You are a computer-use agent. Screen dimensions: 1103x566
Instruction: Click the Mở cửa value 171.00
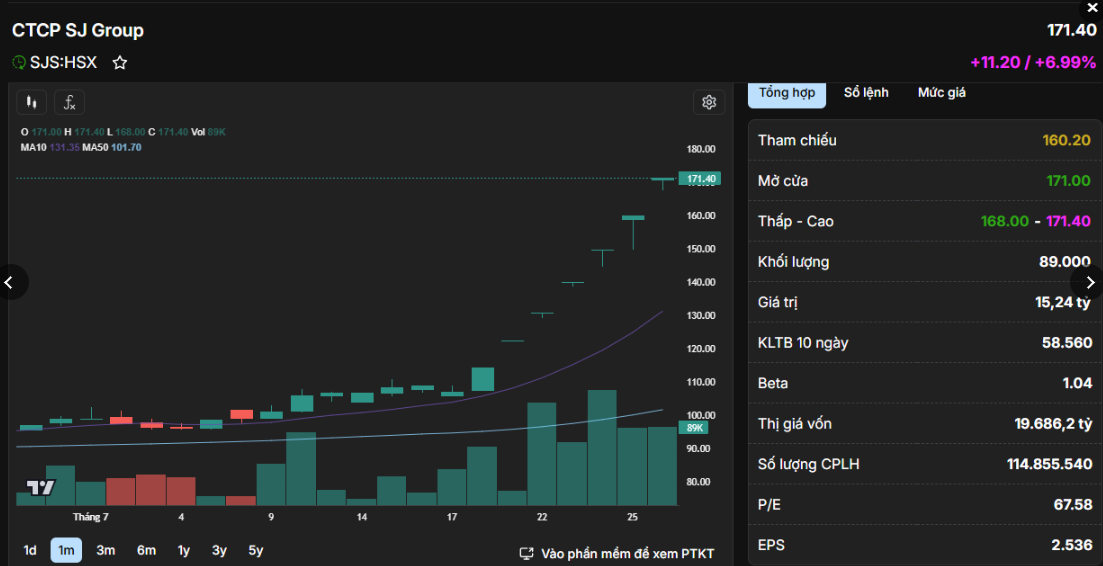click(1069, 181)
